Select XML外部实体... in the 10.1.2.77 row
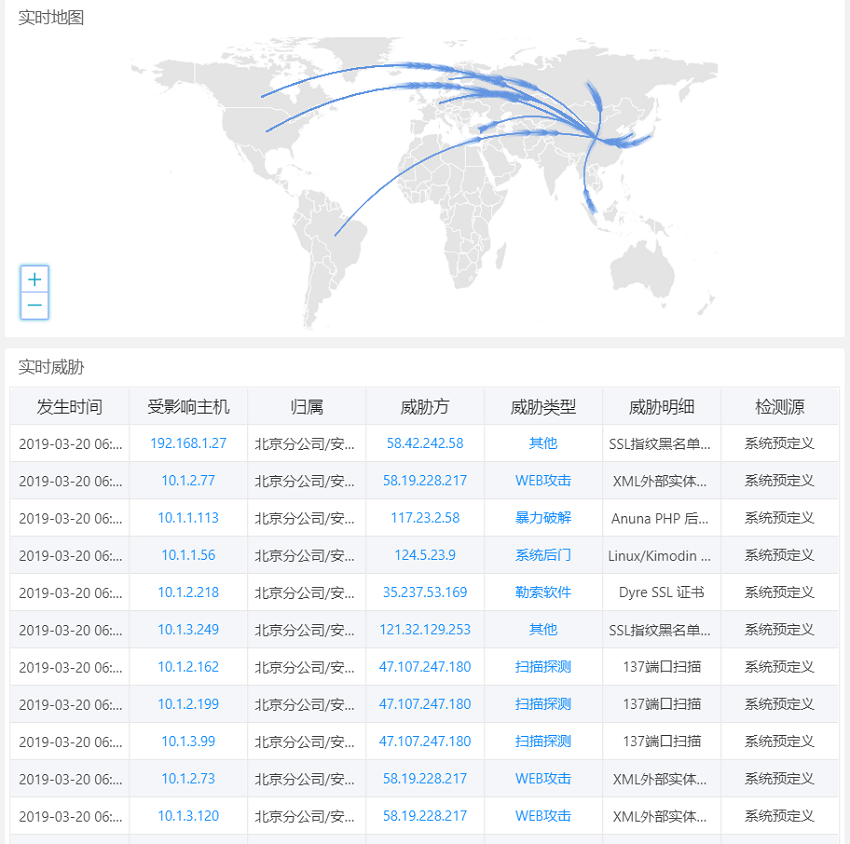Viewport: 850px width, 844px height. point(660,481)
